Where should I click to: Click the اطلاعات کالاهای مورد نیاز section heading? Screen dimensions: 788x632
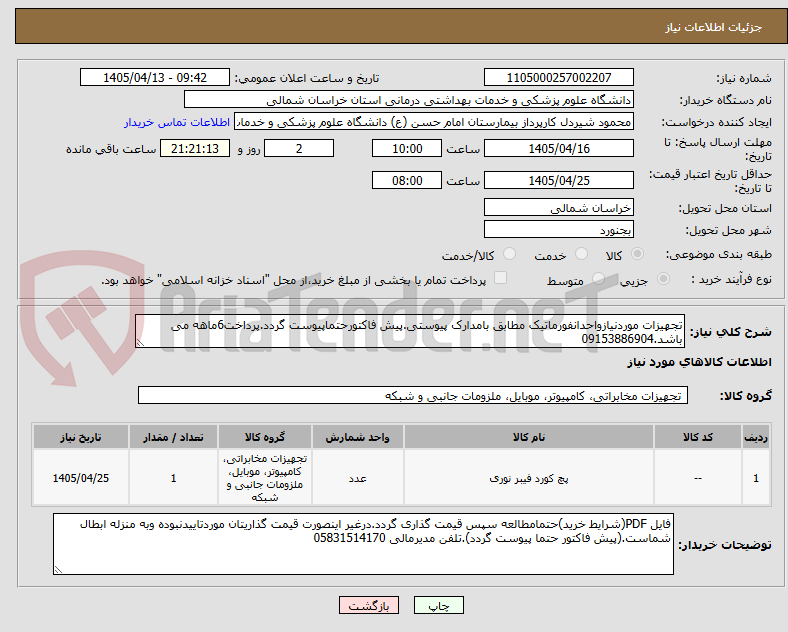(699, 362)
